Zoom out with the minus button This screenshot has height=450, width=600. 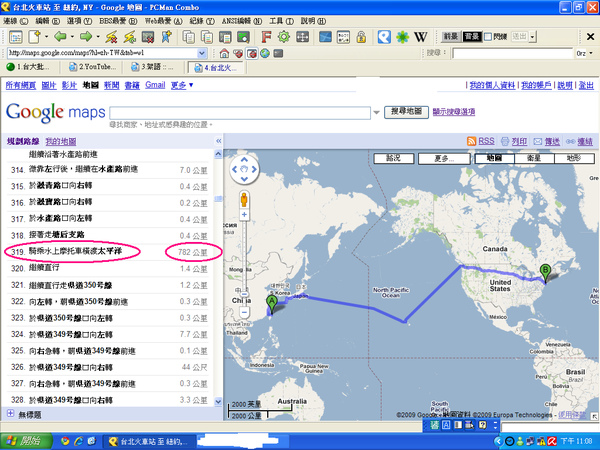[244, 312]
